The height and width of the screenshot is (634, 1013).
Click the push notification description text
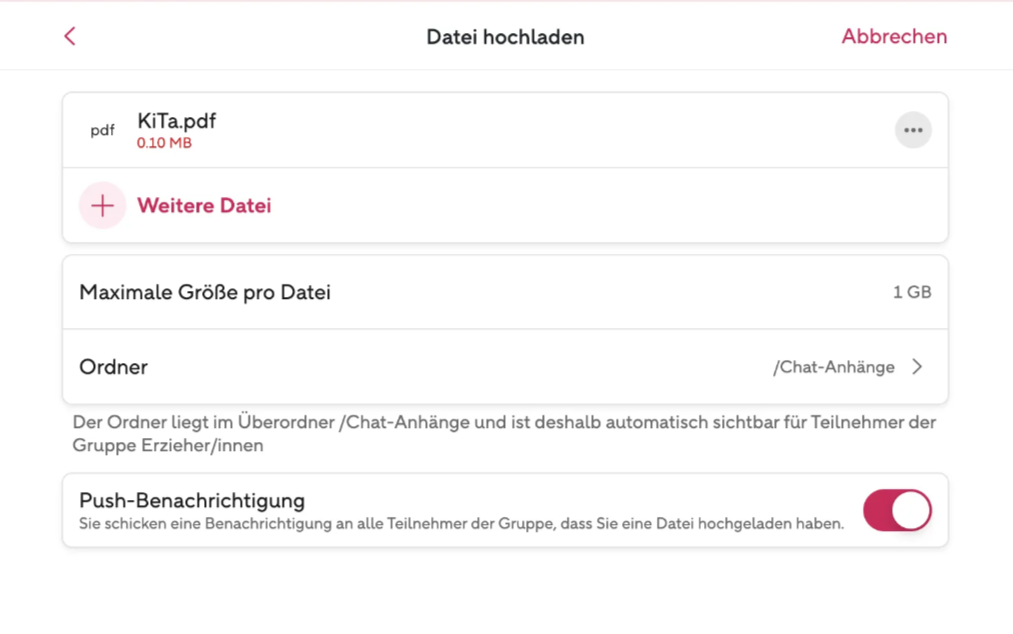point(461,523)
